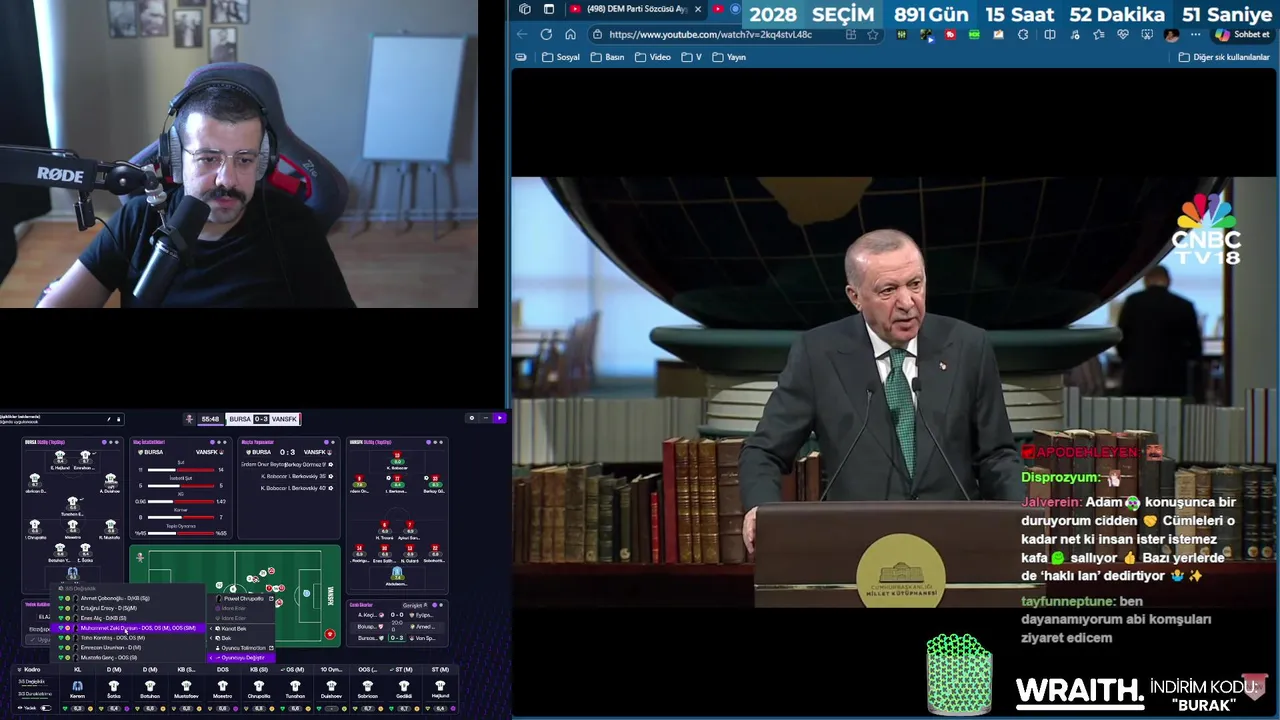Image resolution: width=1280 pixels, height=720 pixels.
Task: Open the browser three-dot settings menu
Action: [1195, 34]
